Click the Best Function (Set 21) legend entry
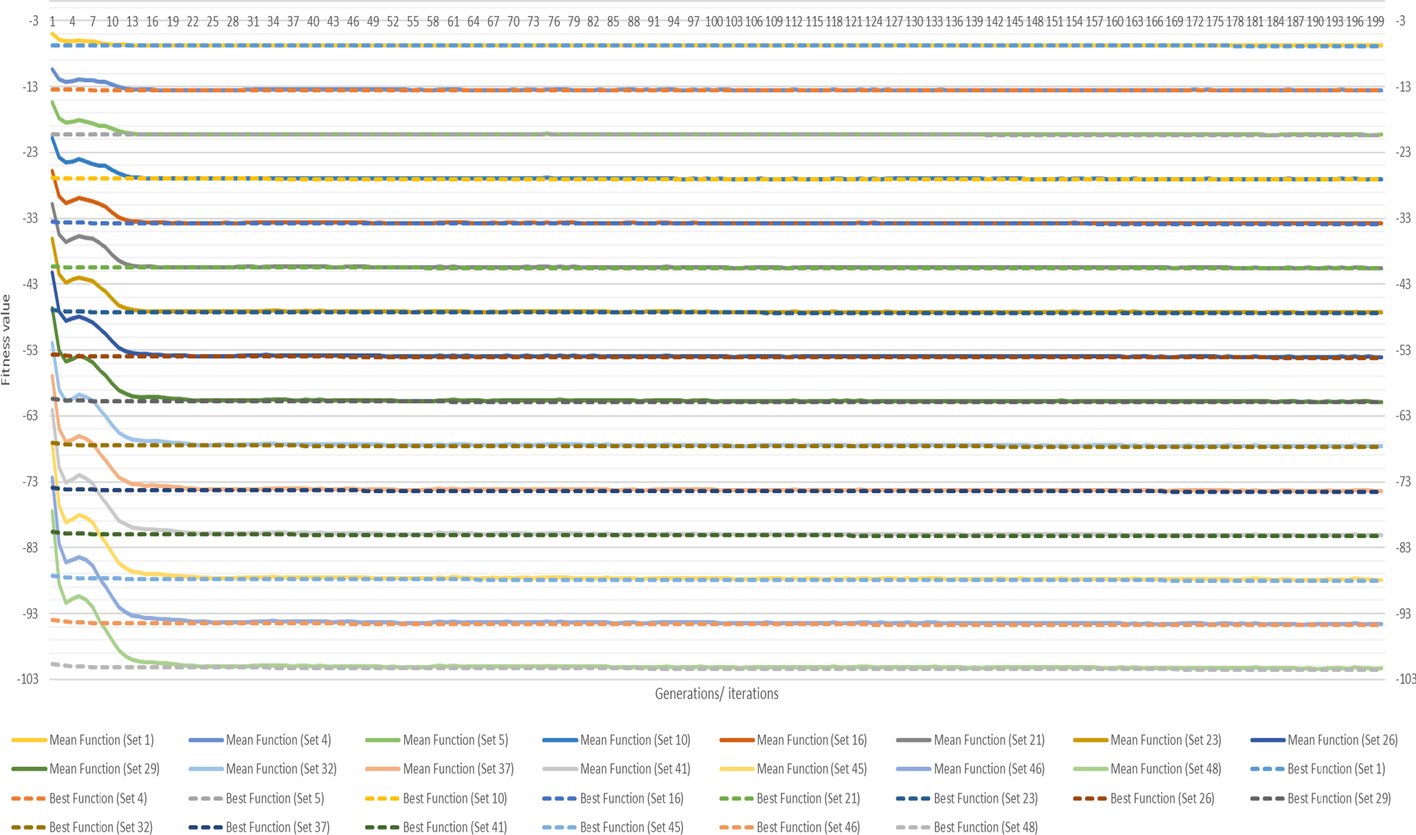This screenshot has width=1416, height=835. click(x=789, y=798)
